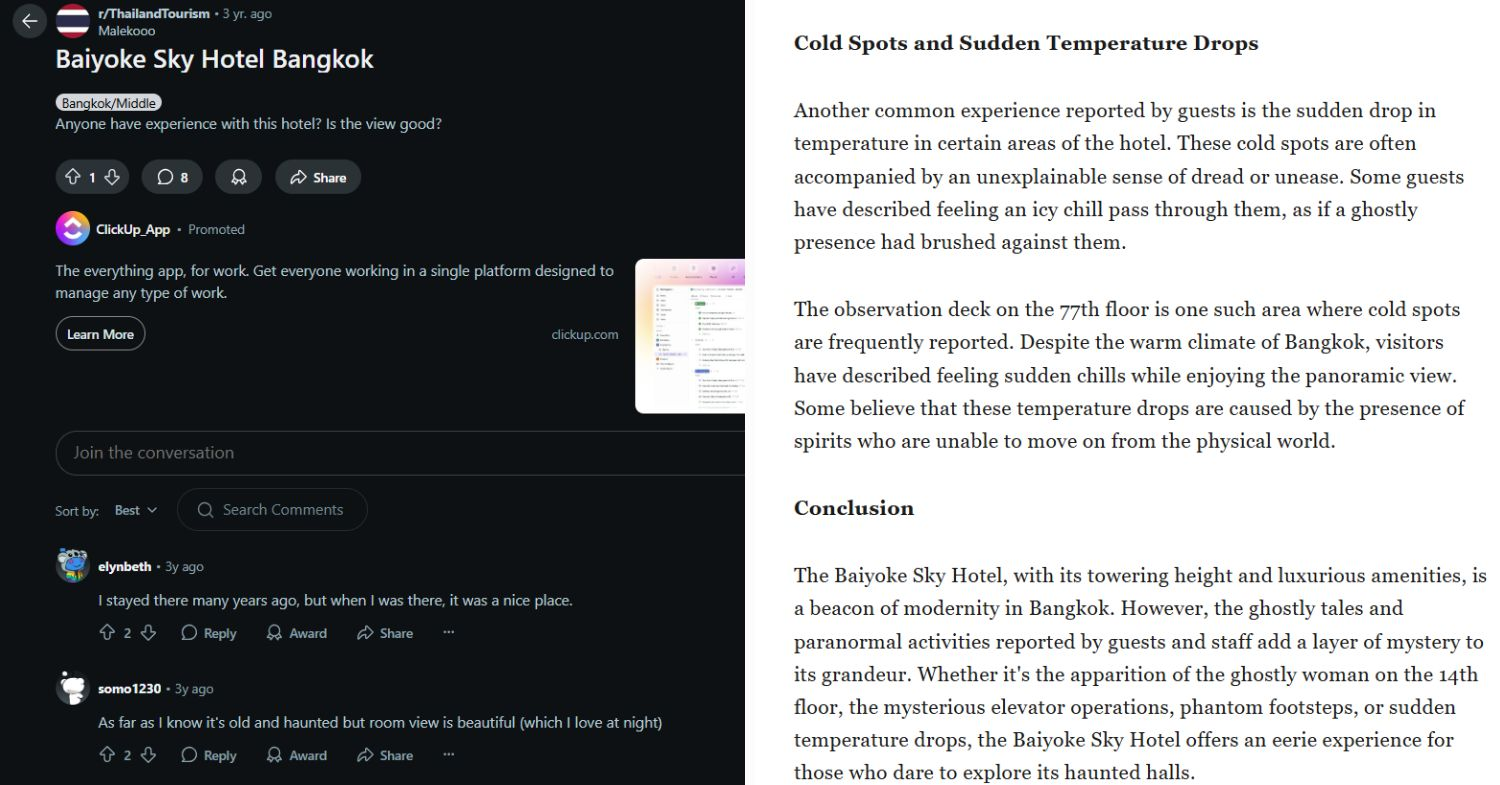
Task: Select the Bangkok/Middle flair tag
Action: [x=108, y=103]
